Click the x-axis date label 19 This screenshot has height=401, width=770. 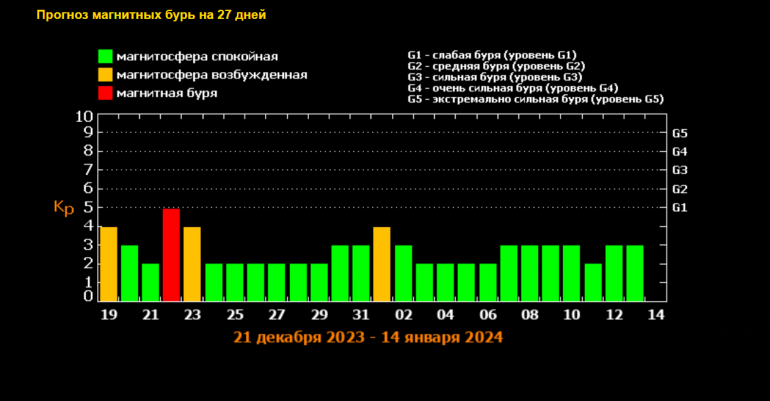pyautogui.click(x=109, y=315)
